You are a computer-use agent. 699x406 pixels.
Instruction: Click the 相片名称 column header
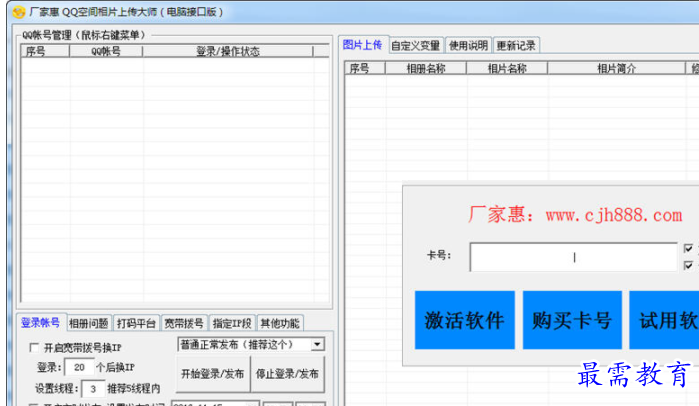(x=507, y=68)
